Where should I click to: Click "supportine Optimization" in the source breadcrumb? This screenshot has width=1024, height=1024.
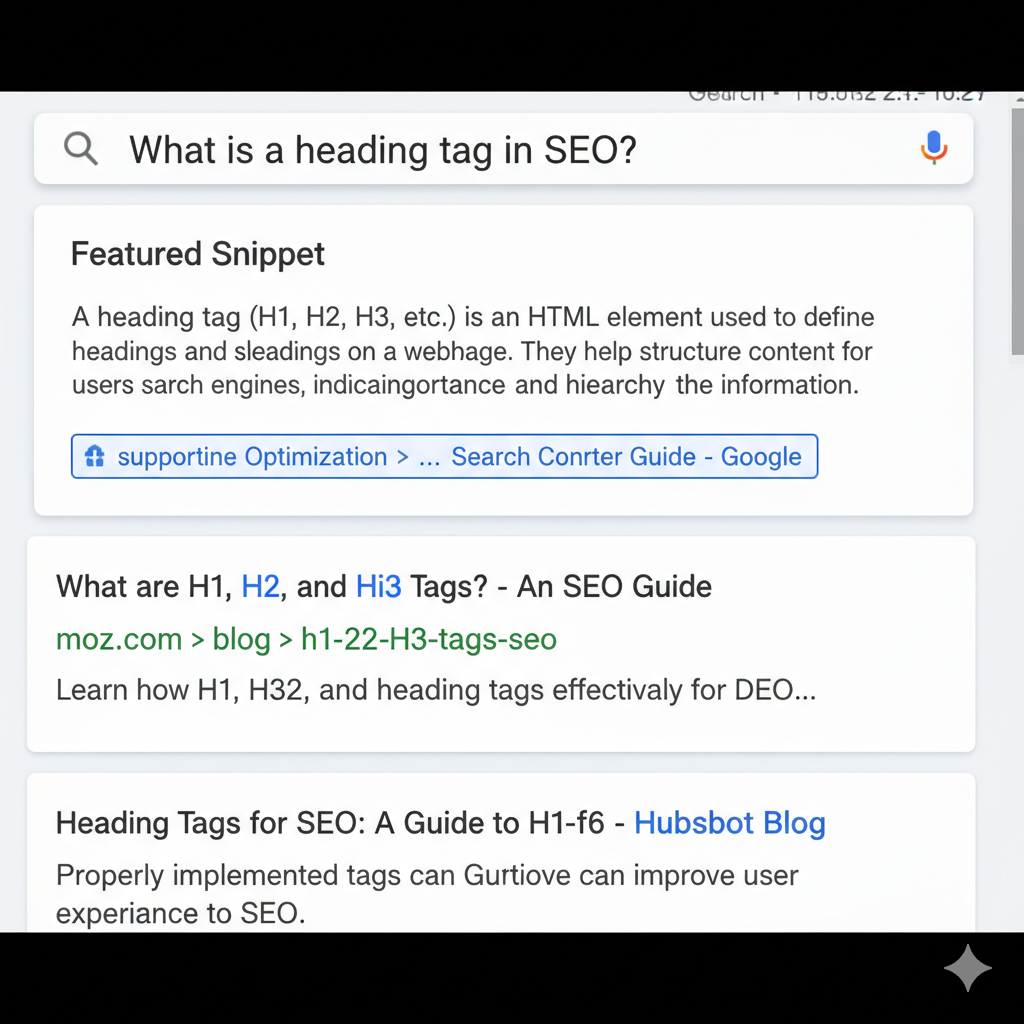[252, 457]
